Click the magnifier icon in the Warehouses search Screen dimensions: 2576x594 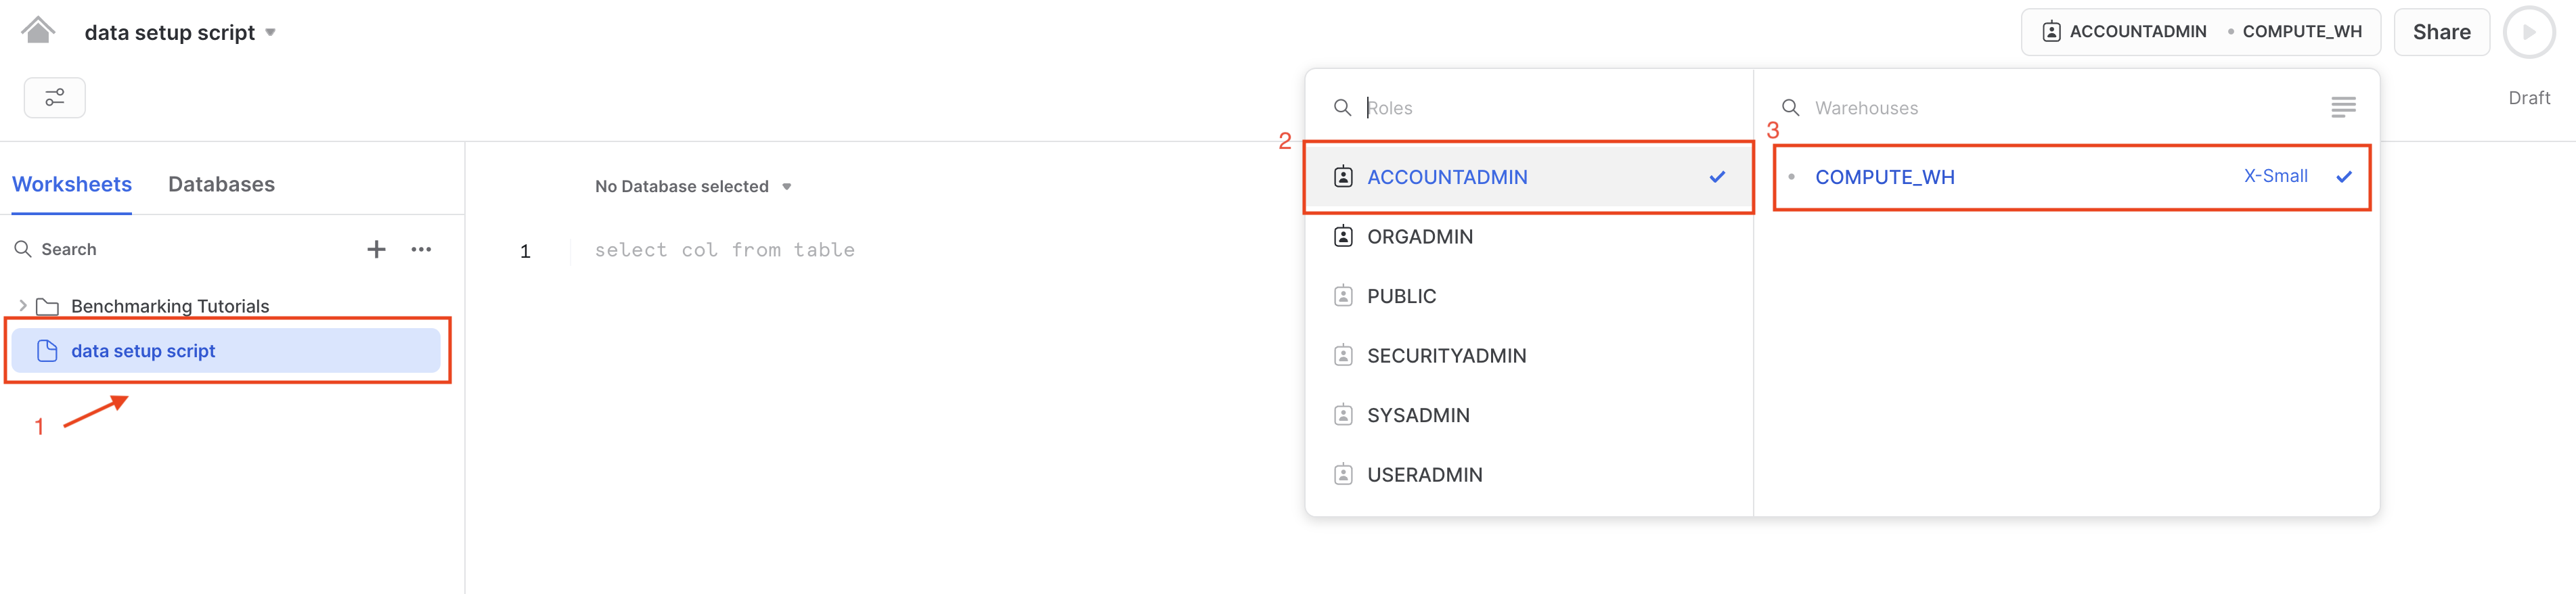tap(1790, 107)
